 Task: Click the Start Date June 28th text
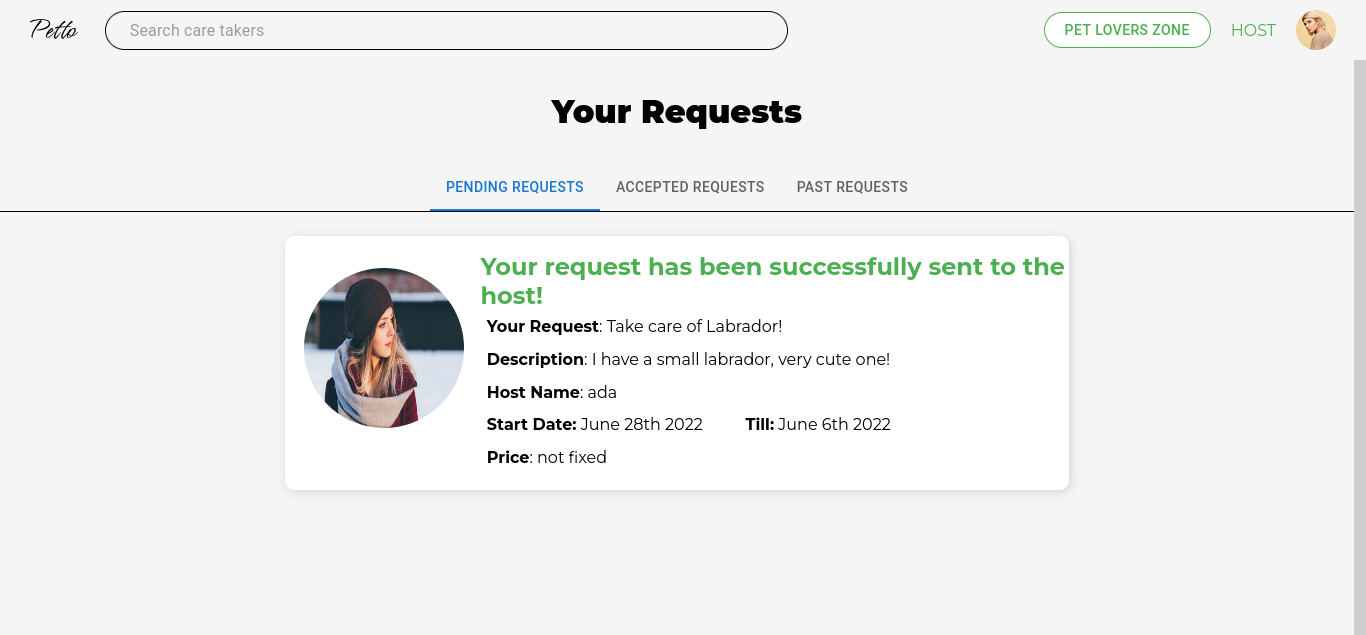coord(595,424)
